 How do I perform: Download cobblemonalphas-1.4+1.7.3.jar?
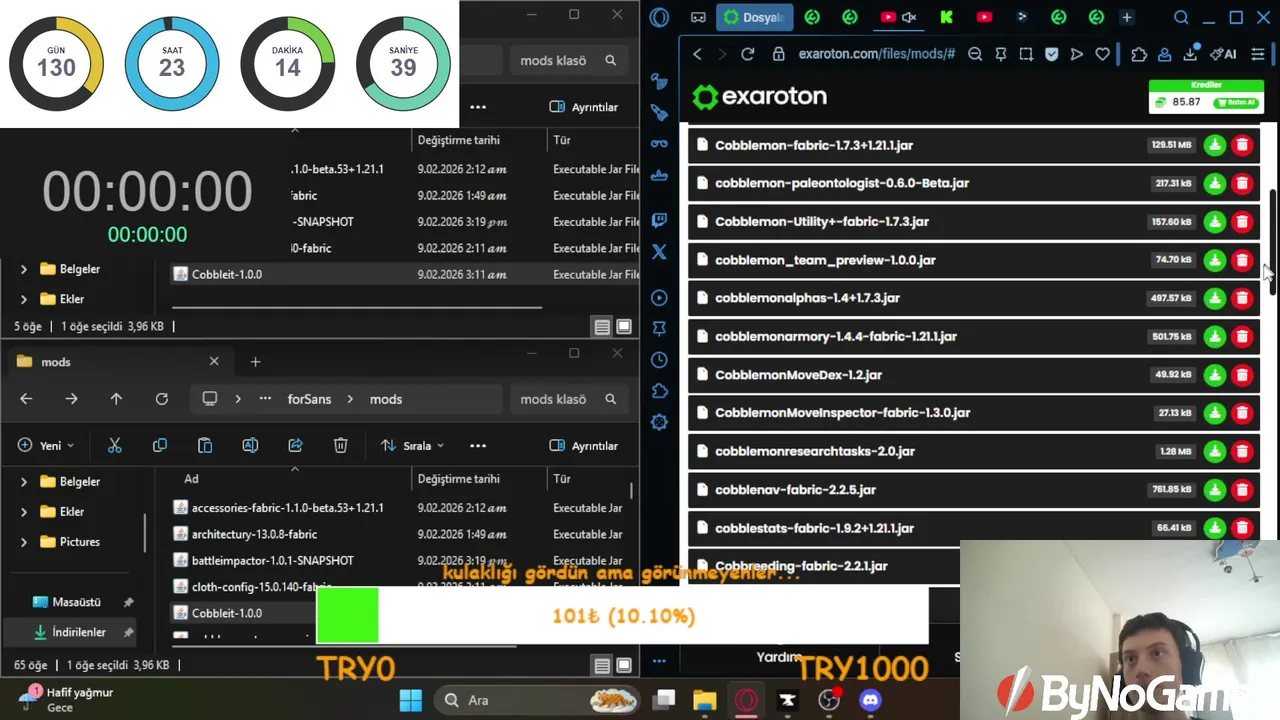pos(1214,298)
